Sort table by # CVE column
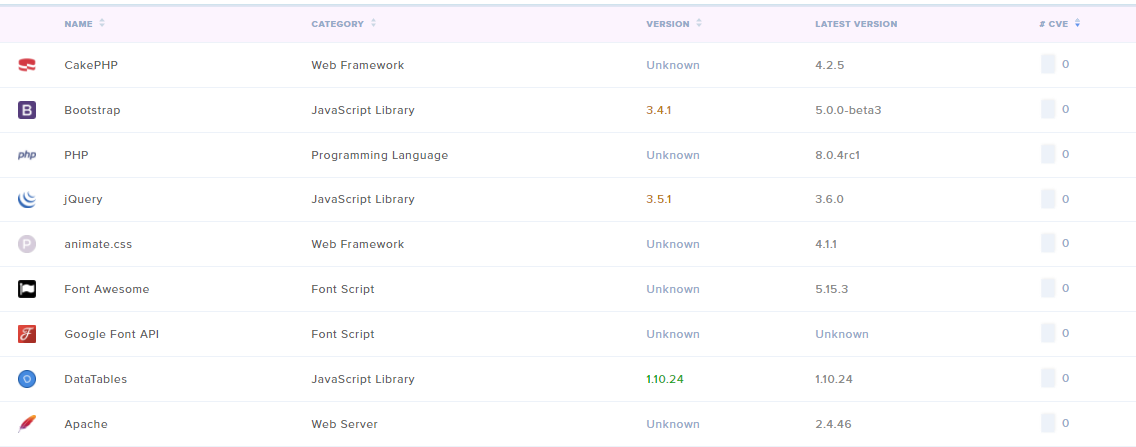Screen dimensions: 1136x447 [x=1059, y=24]
